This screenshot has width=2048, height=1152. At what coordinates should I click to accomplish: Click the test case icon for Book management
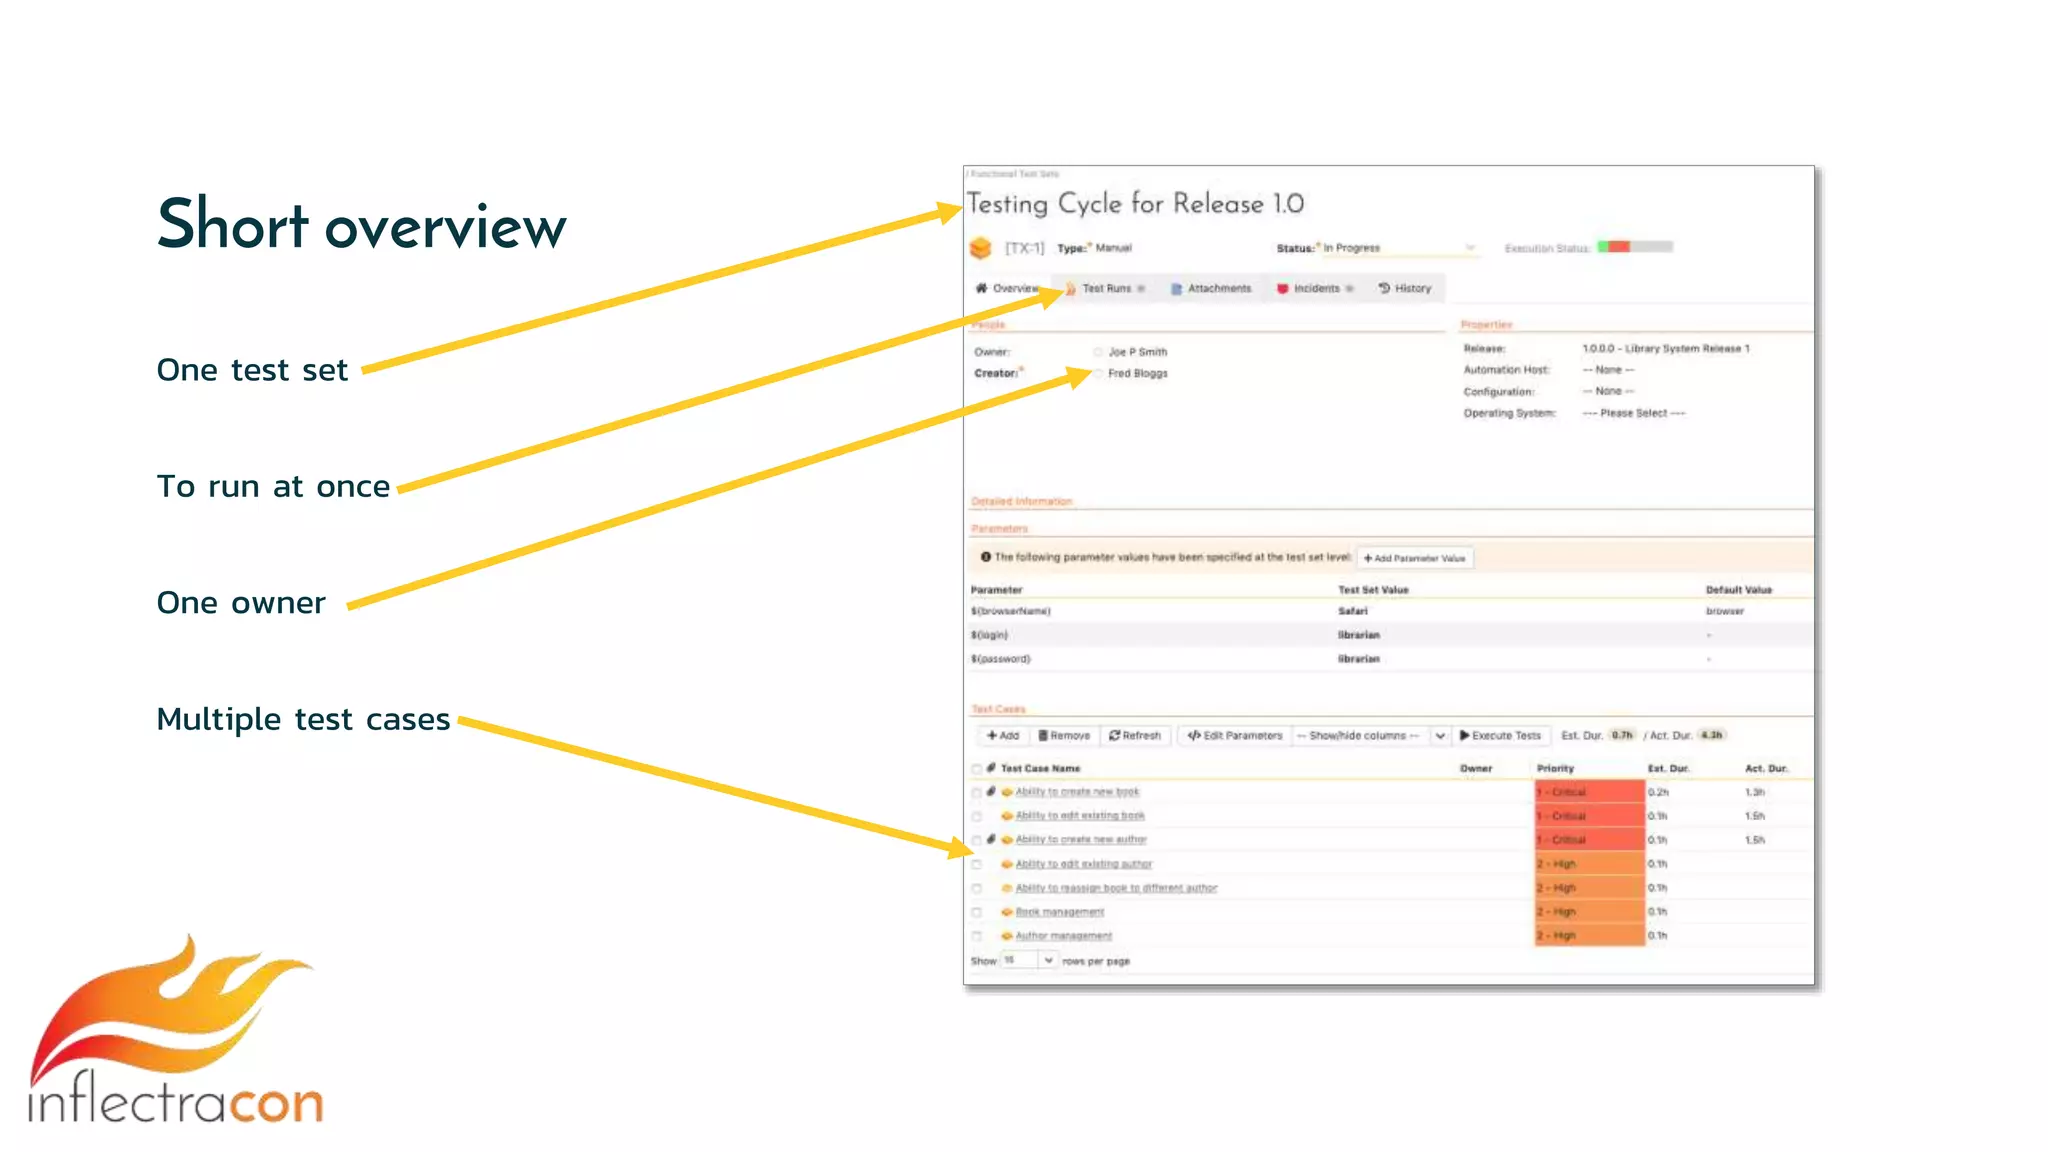pos(1007,912)
